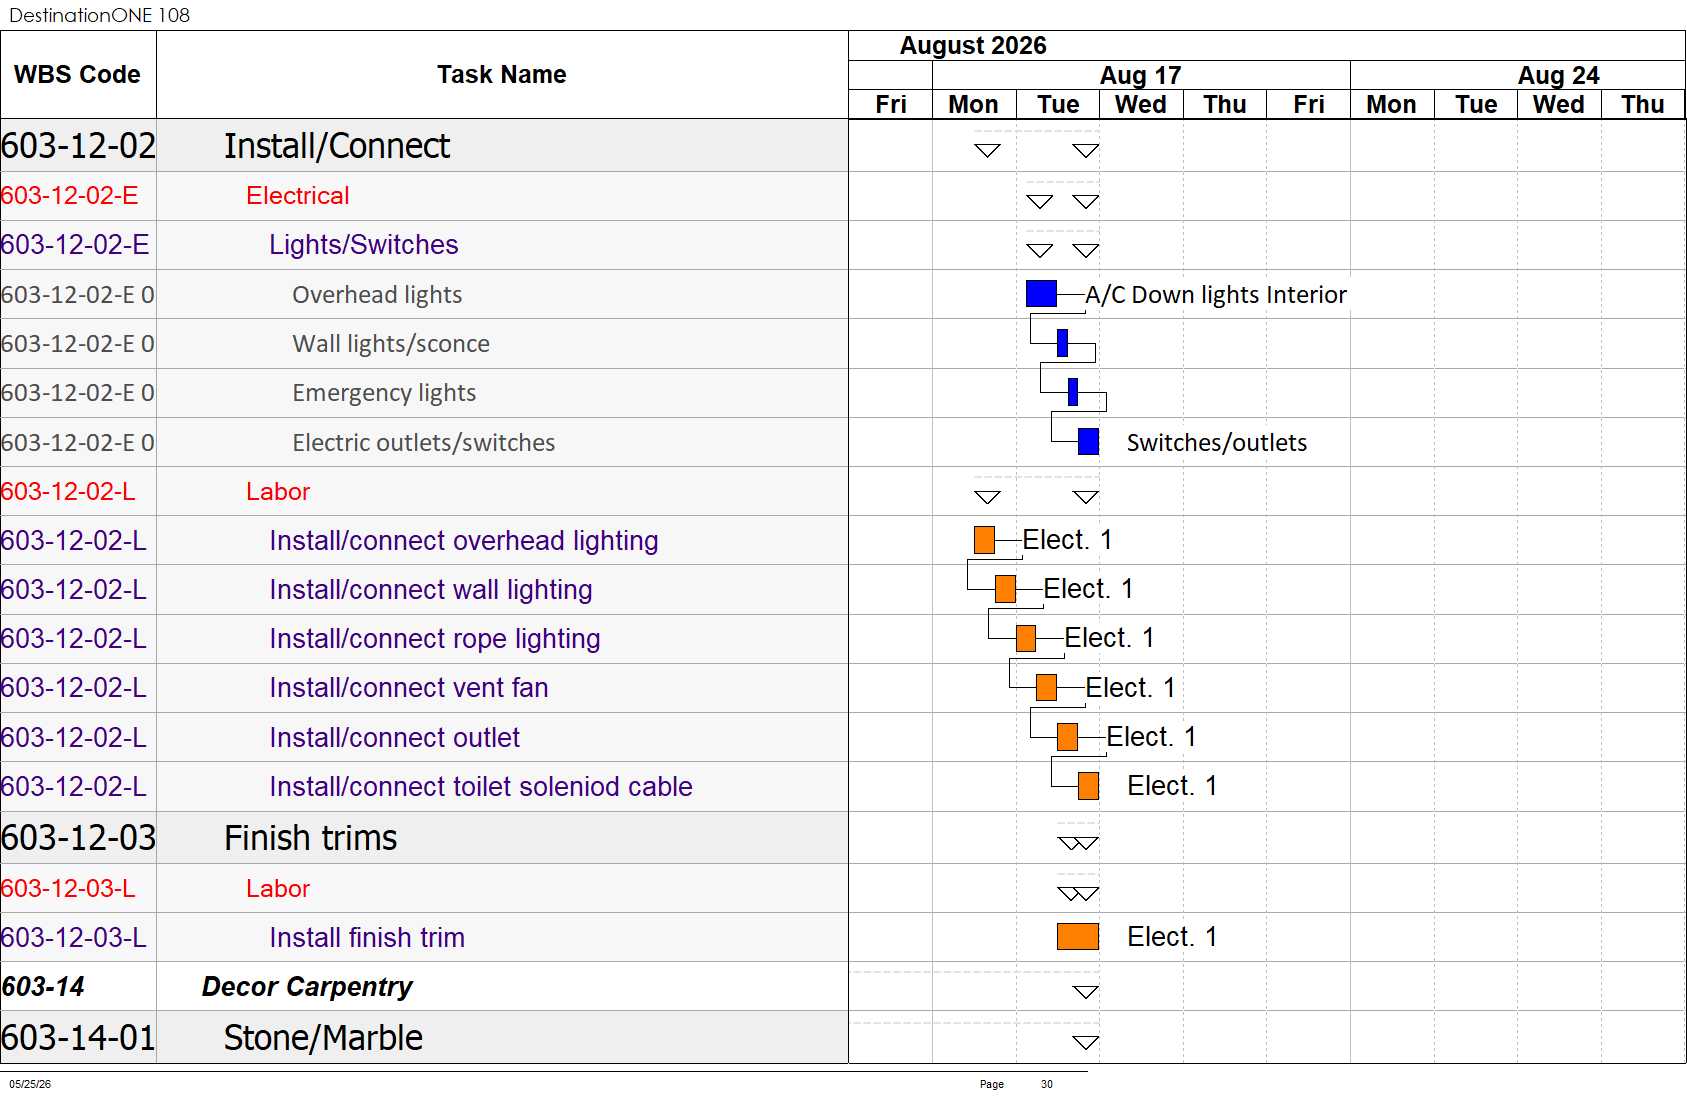The width and height of the screenshot is (1687, 1097).
Task: Click the blue Wall lights/sconce task bar
Action: pos(1062,343)
